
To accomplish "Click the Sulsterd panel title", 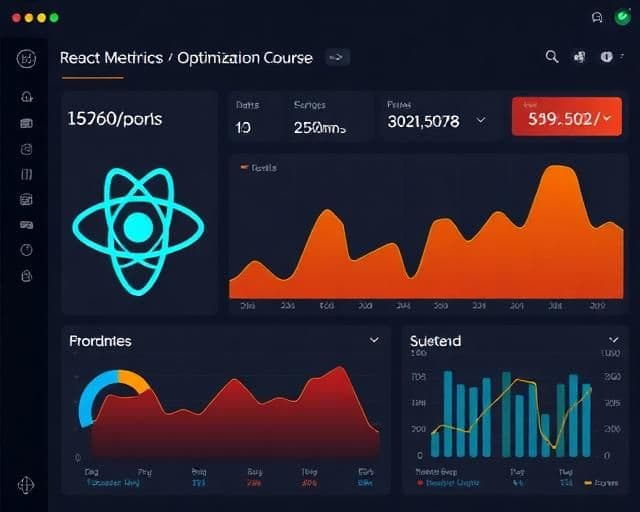I will [435, 341].
